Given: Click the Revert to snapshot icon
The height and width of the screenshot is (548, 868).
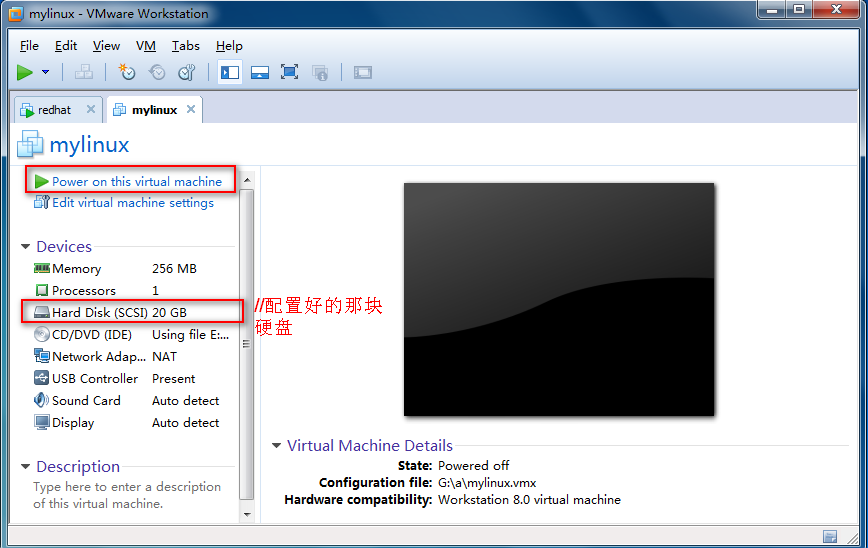Looking at the screenshot, I should tap(157, 72).
